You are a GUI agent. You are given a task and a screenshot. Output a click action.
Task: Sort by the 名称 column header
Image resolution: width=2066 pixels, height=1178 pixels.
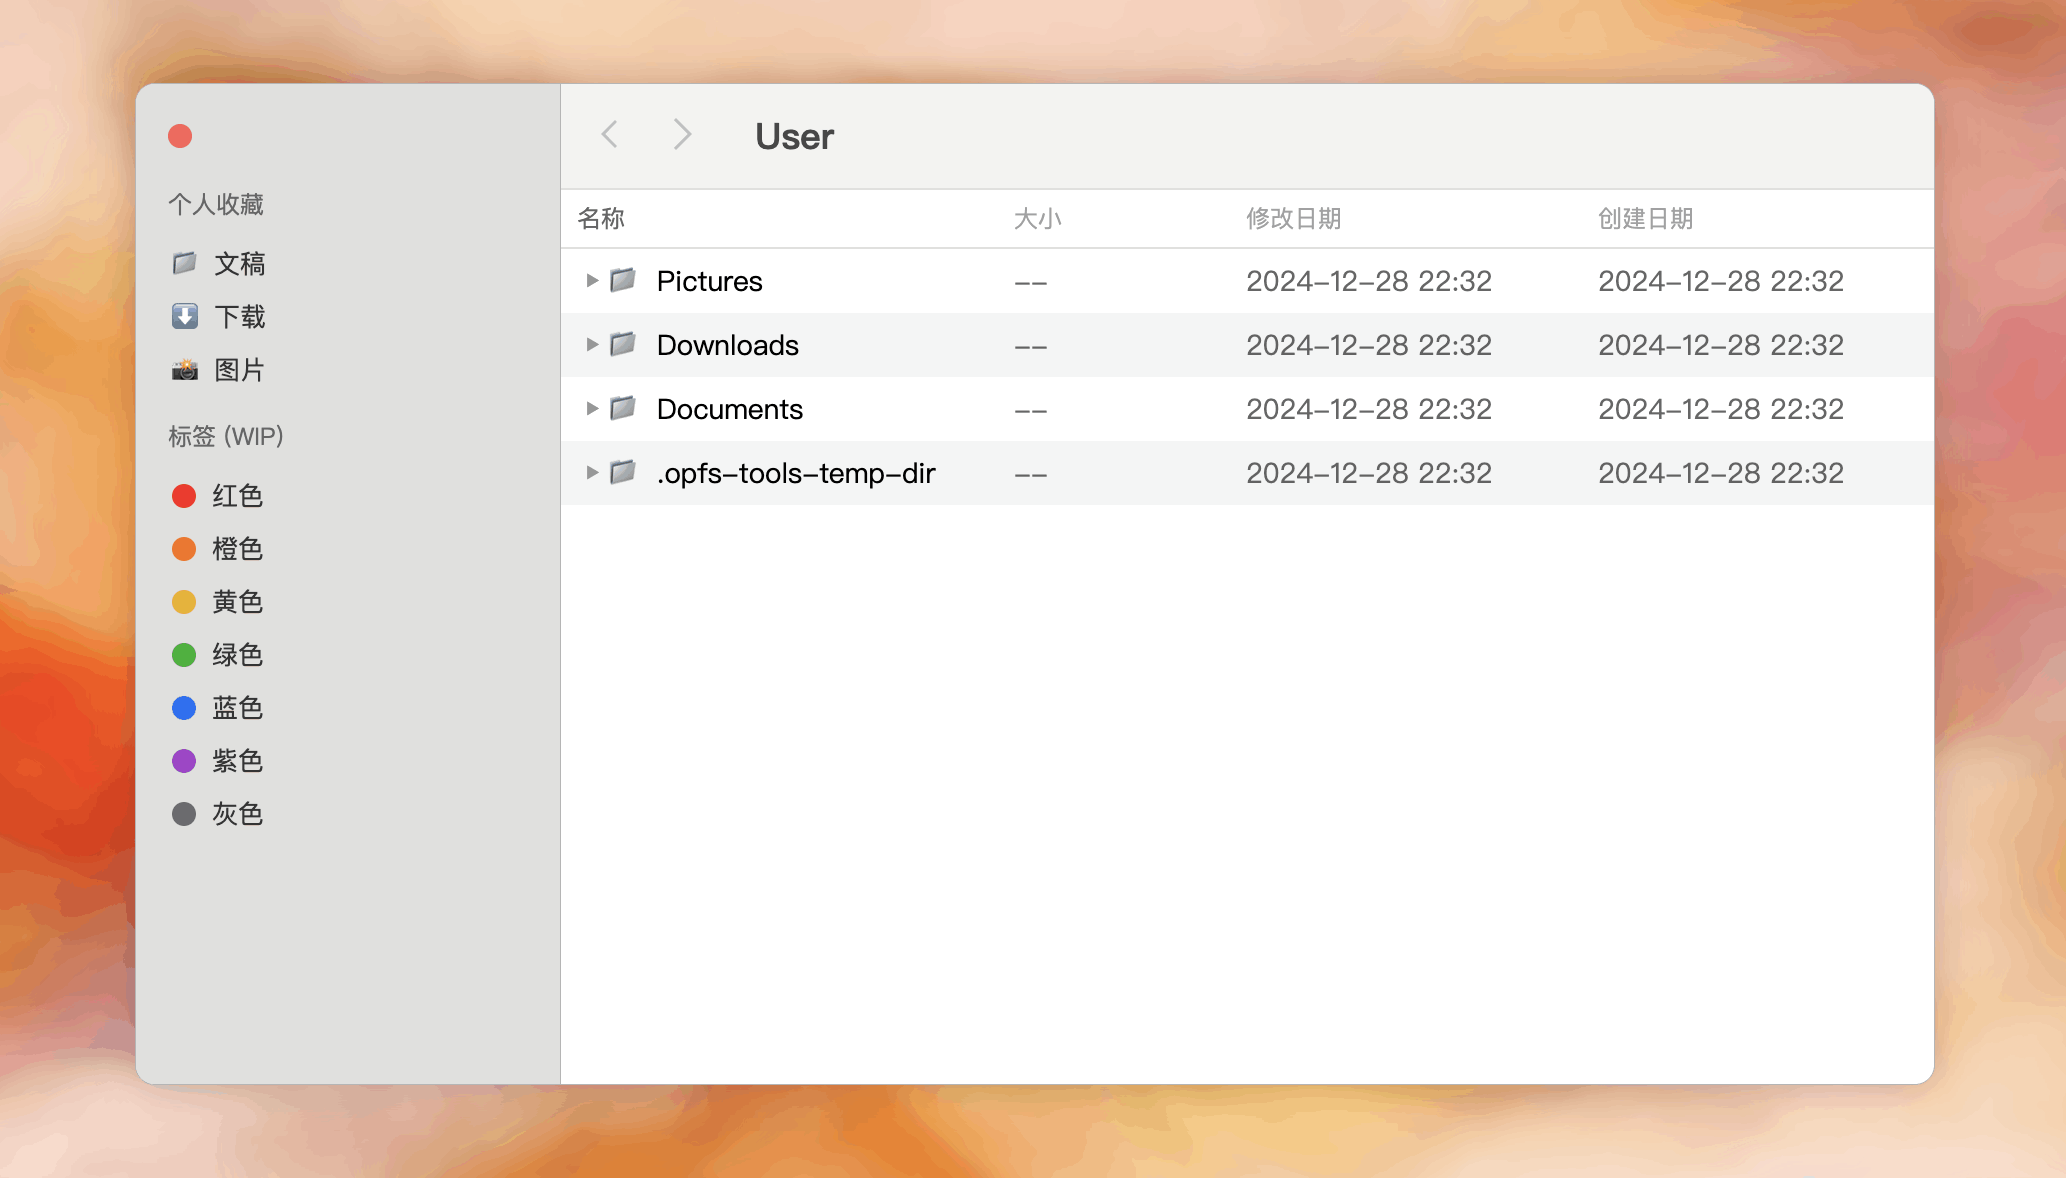coord(601,218)
